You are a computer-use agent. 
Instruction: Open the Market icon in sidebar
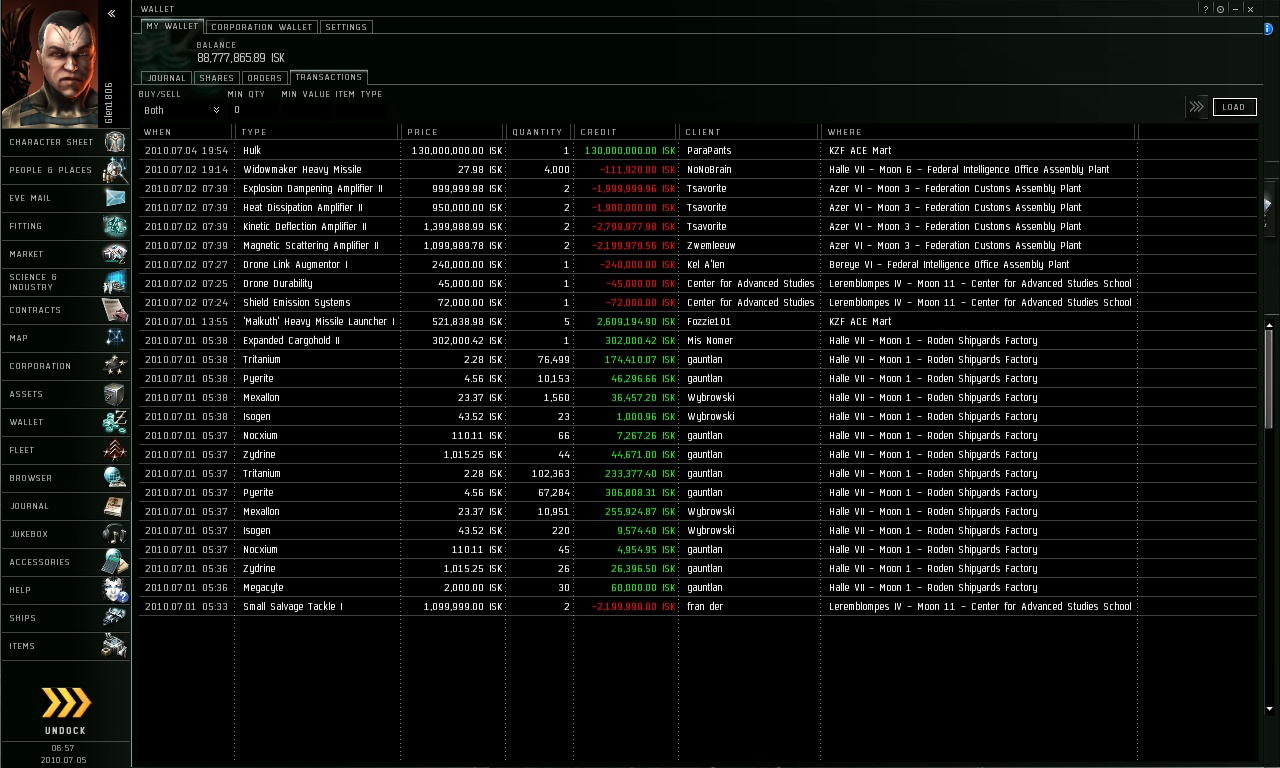coord(115,254)
